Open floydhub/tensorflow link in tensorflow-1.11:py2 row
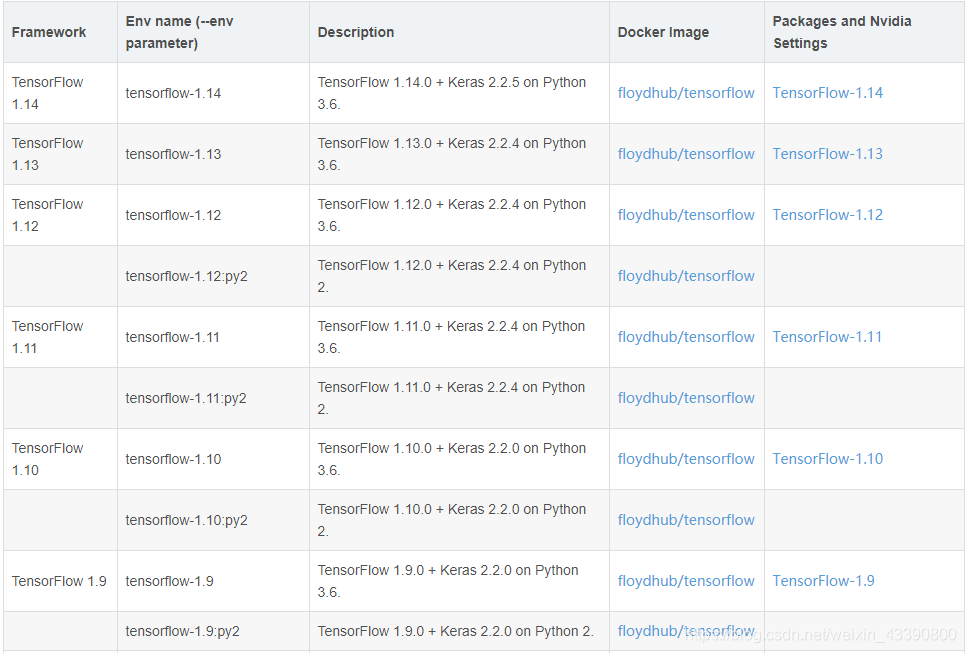This screenshot has width=966, height=653. tap(686, 398)
